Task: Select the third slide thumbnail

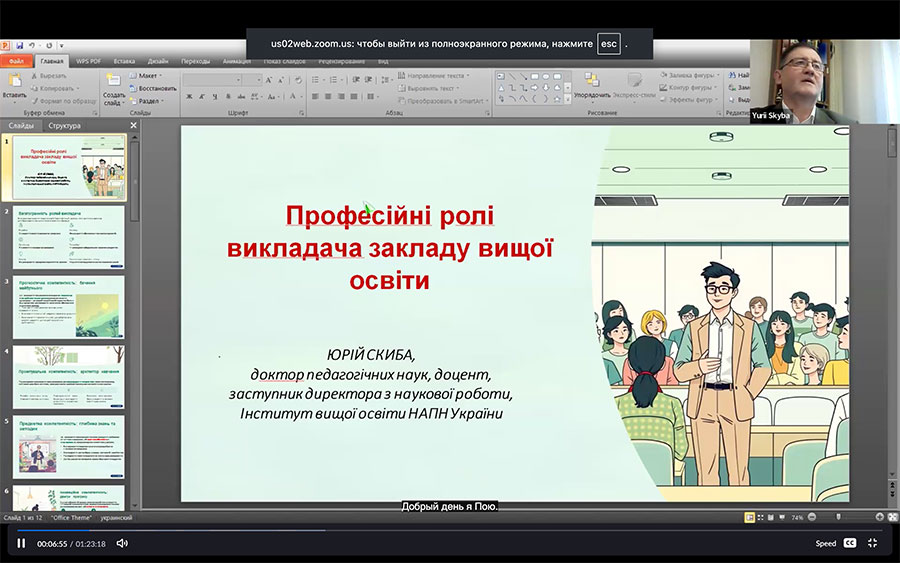Action: (69, 307)
